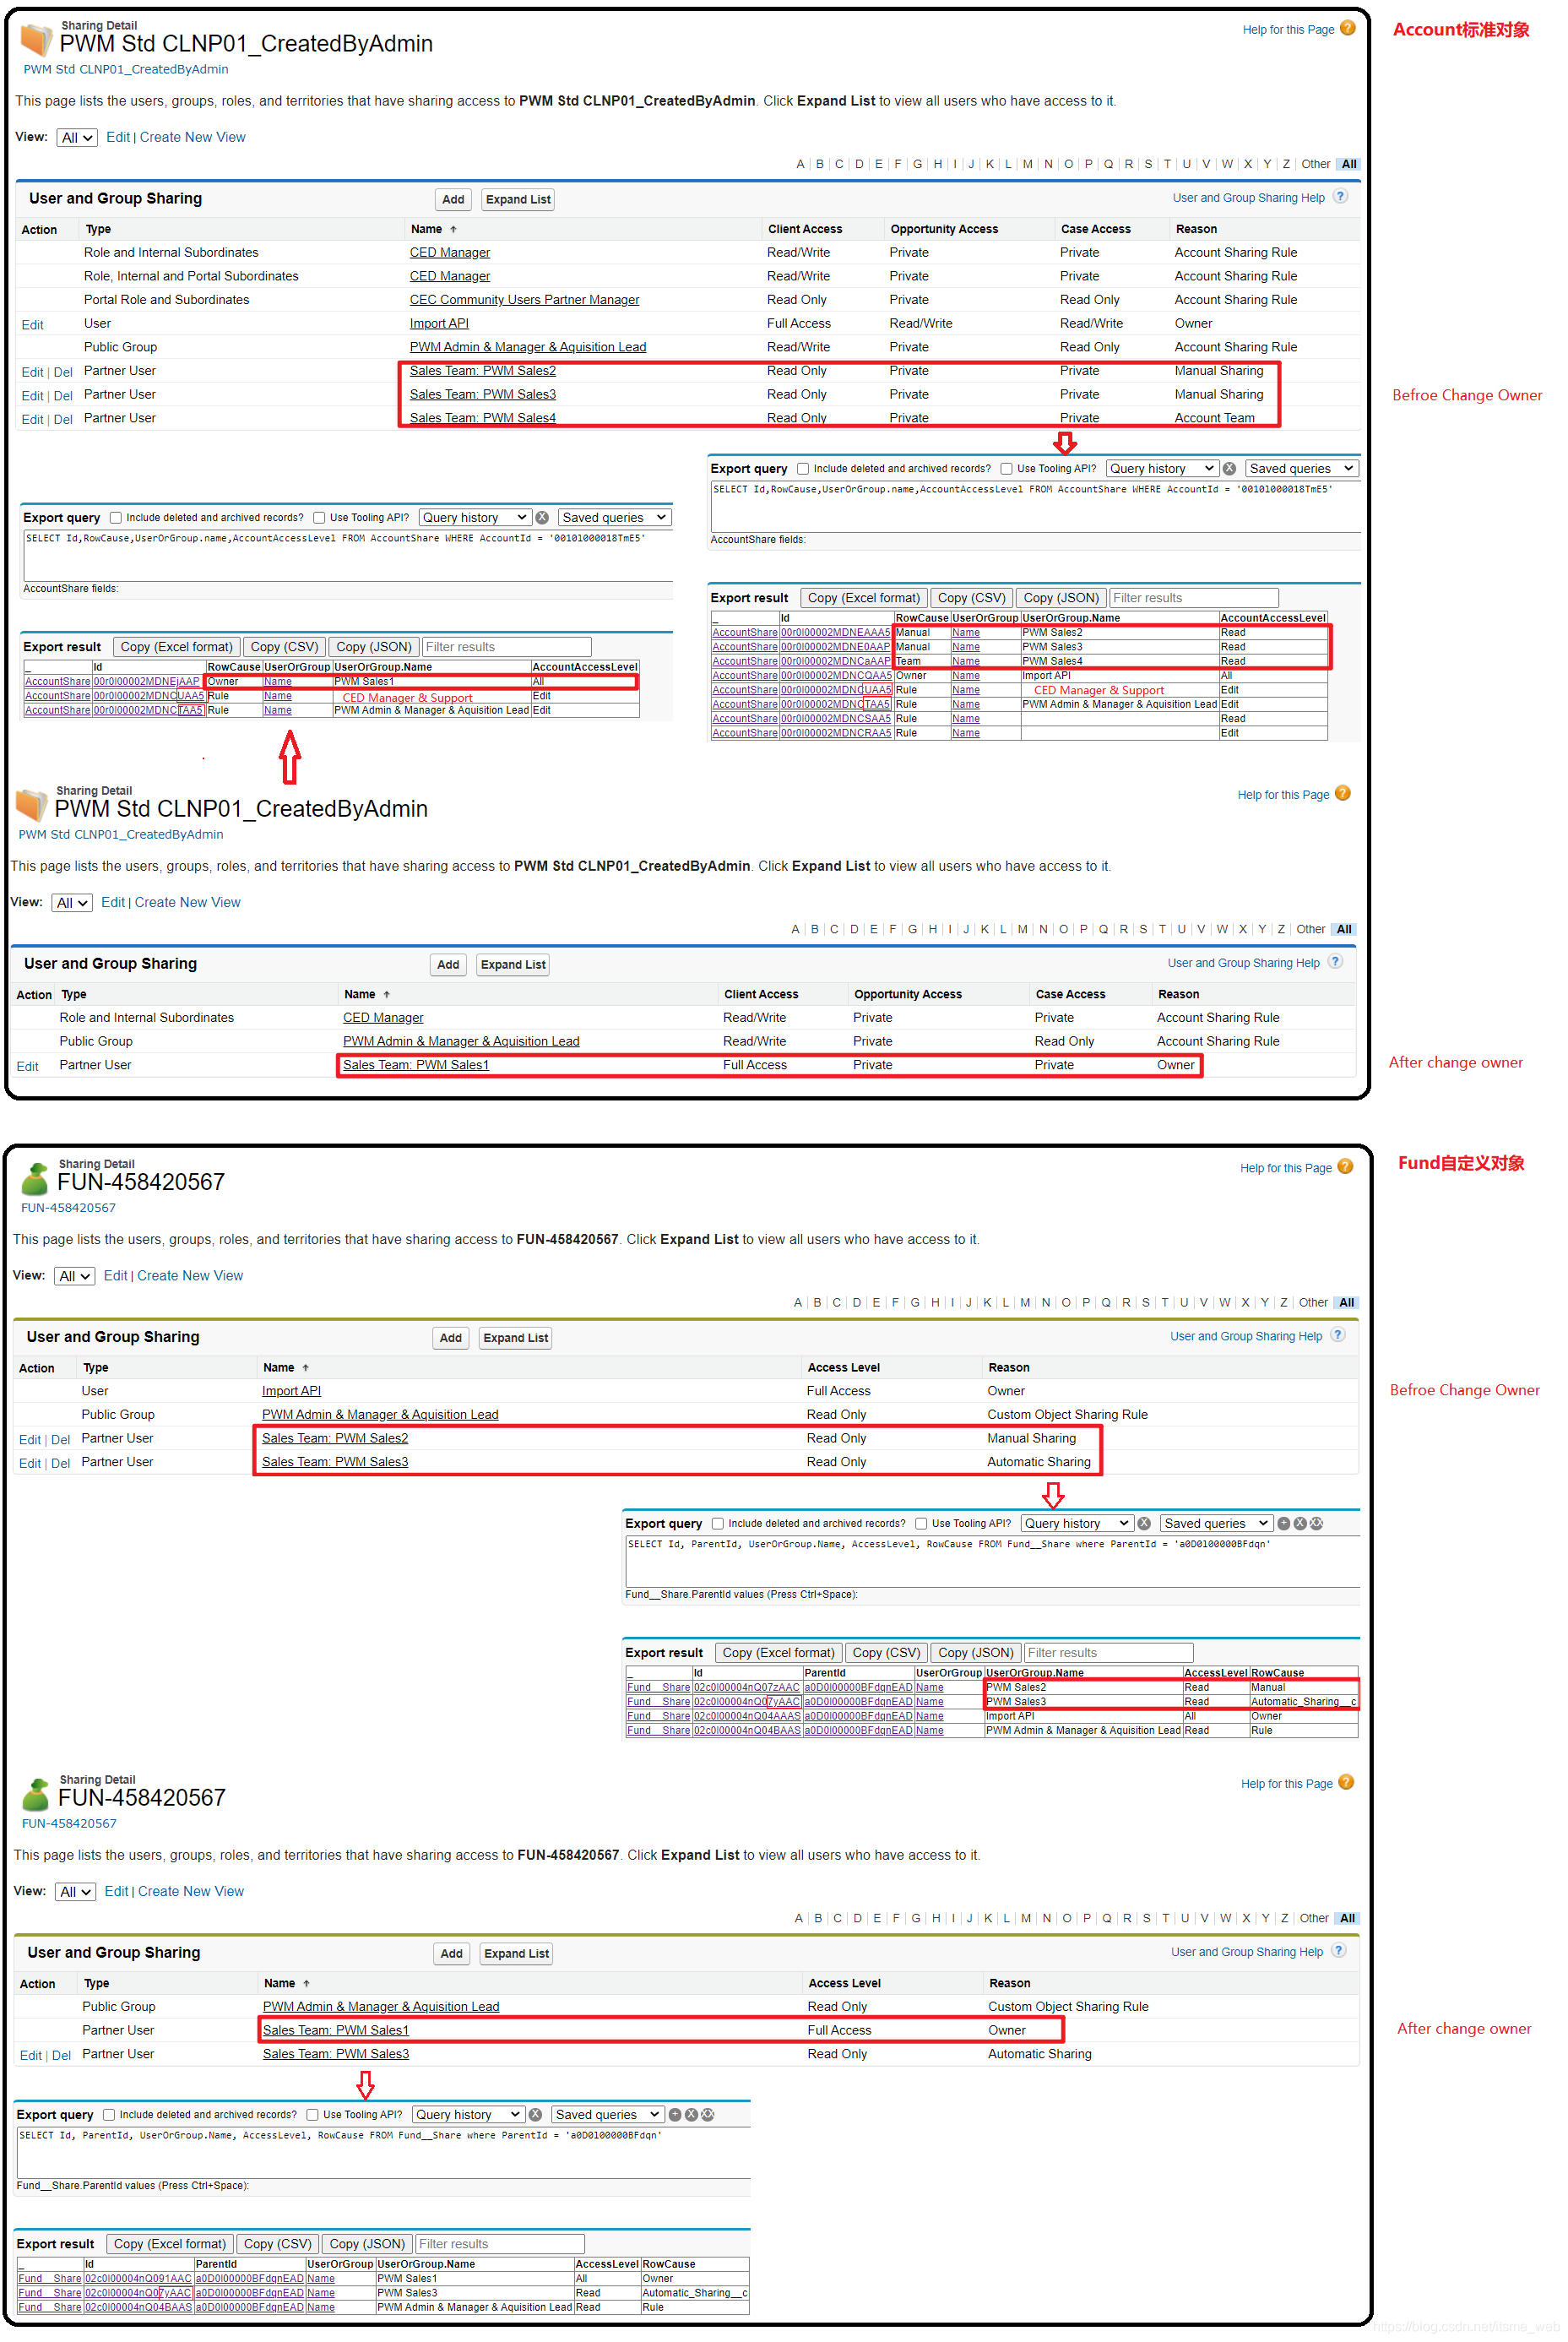The image size is (1568, 2342).
Task: Click Create New View on top Account sharing page
Action: [192, 137]
